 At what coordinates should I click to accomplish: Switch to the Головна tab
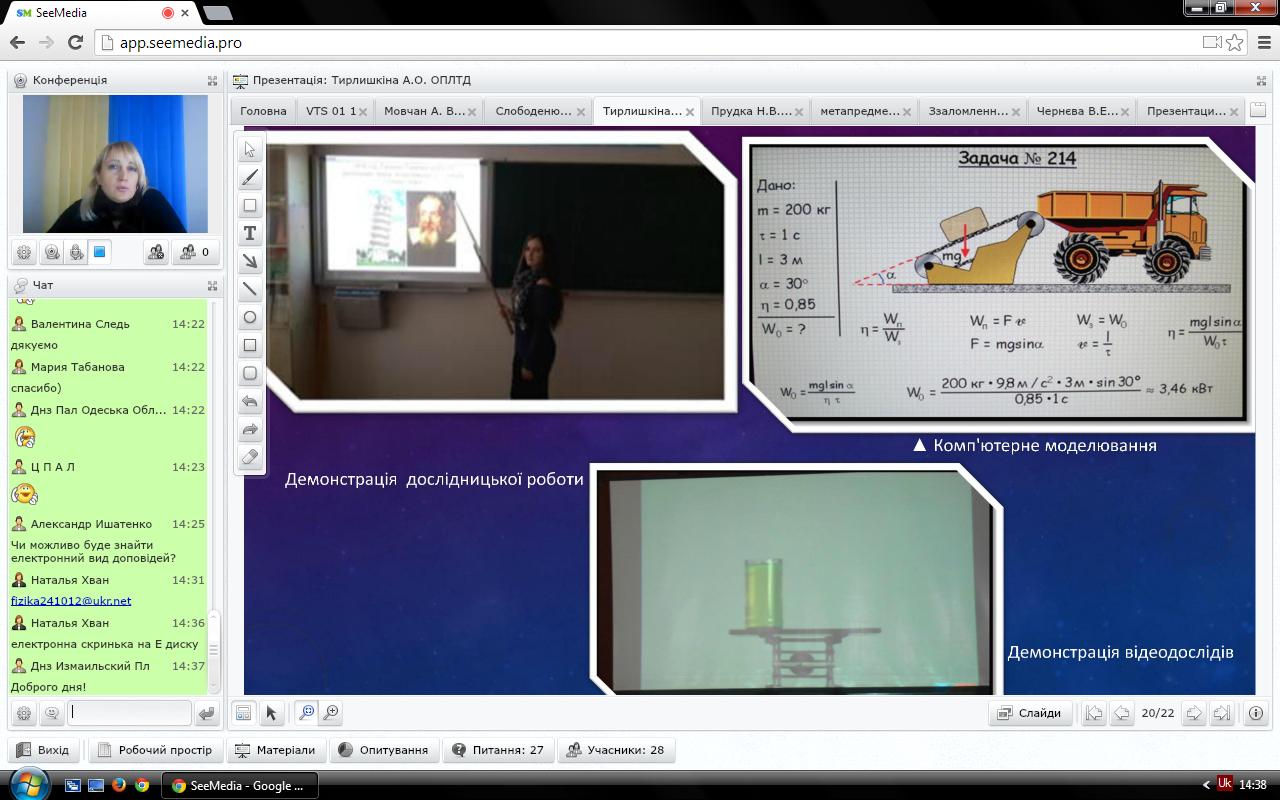tap(263, 111)
